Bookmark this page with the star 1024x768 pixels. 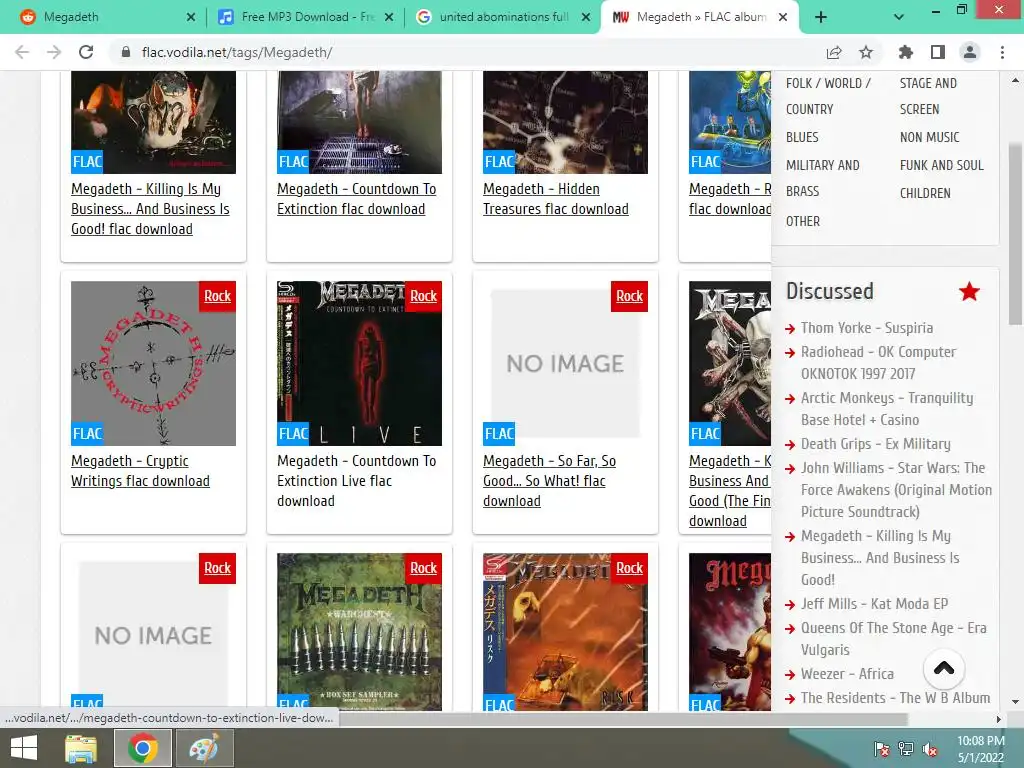point(866,52)
